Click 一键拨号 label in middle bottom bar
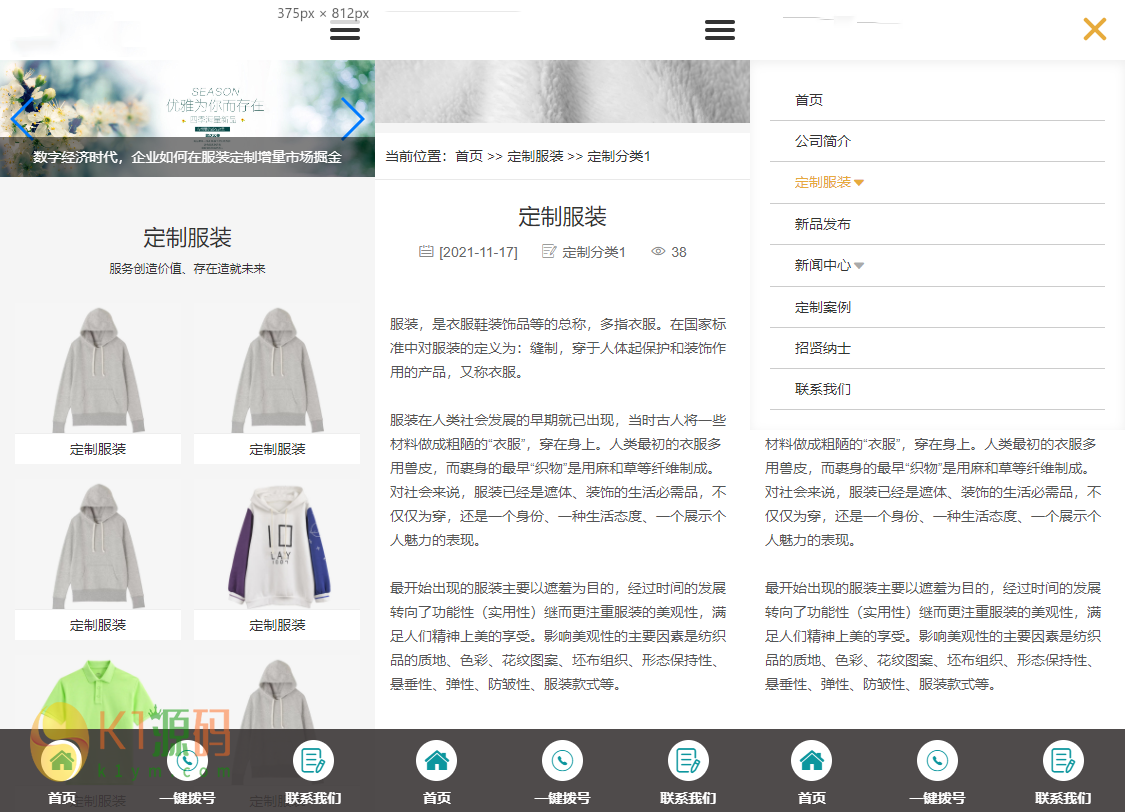The image size is (1125, 812). [562, 798]
